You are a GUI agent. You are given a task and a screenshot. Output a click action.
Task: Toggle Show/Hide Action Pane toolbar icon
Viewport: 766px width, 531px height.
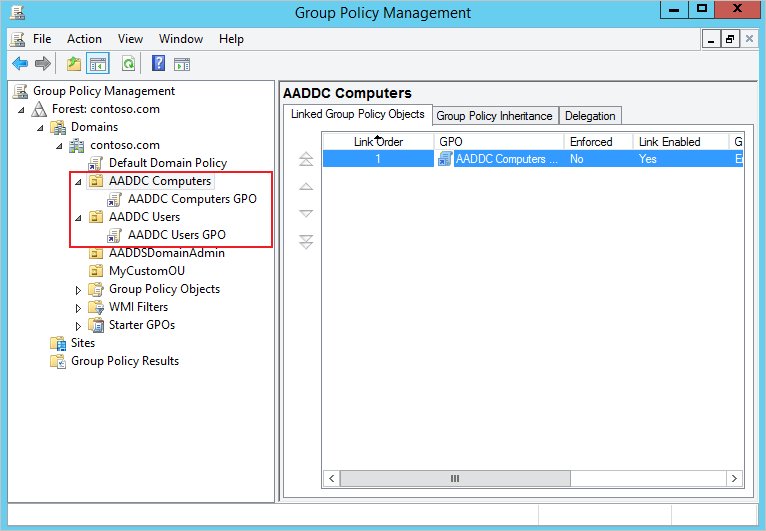coord(182,64)
